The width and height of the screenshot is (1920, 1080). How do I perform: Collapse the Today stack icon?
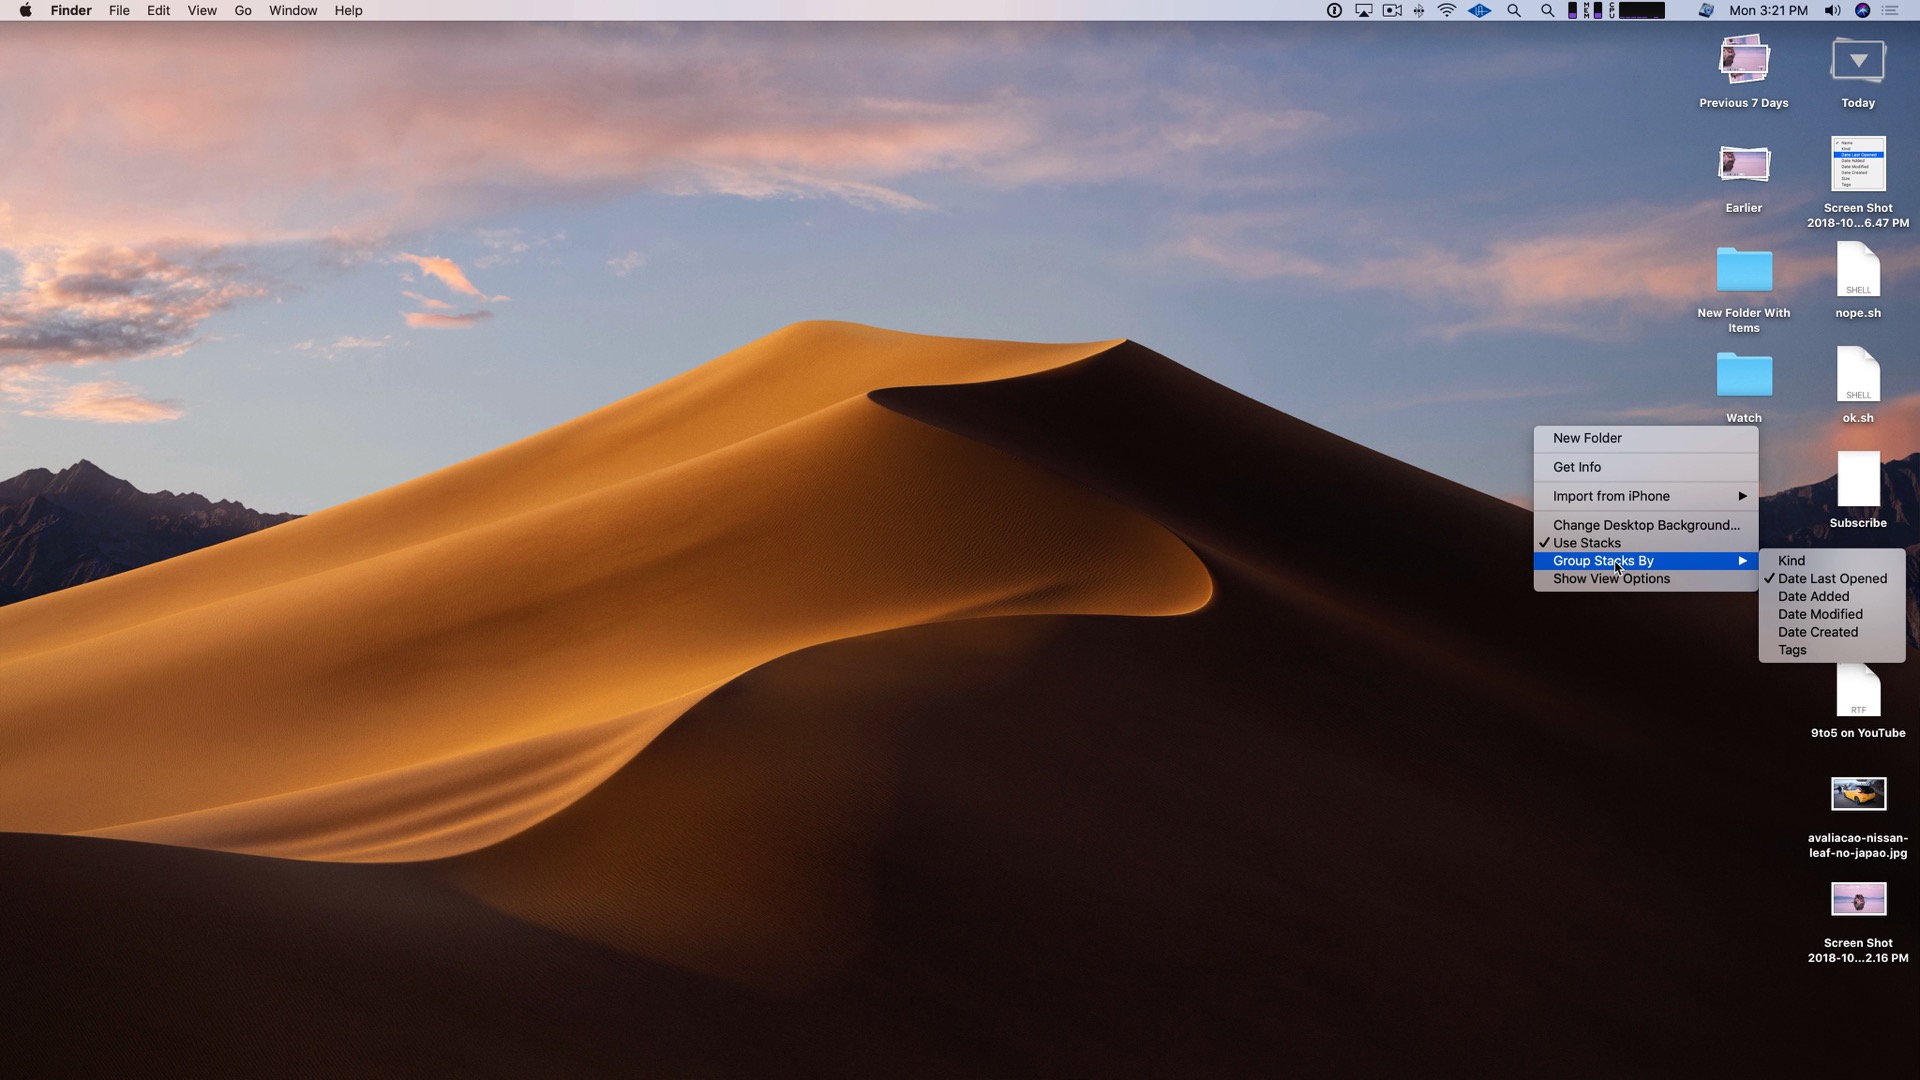coord(1857,62)
